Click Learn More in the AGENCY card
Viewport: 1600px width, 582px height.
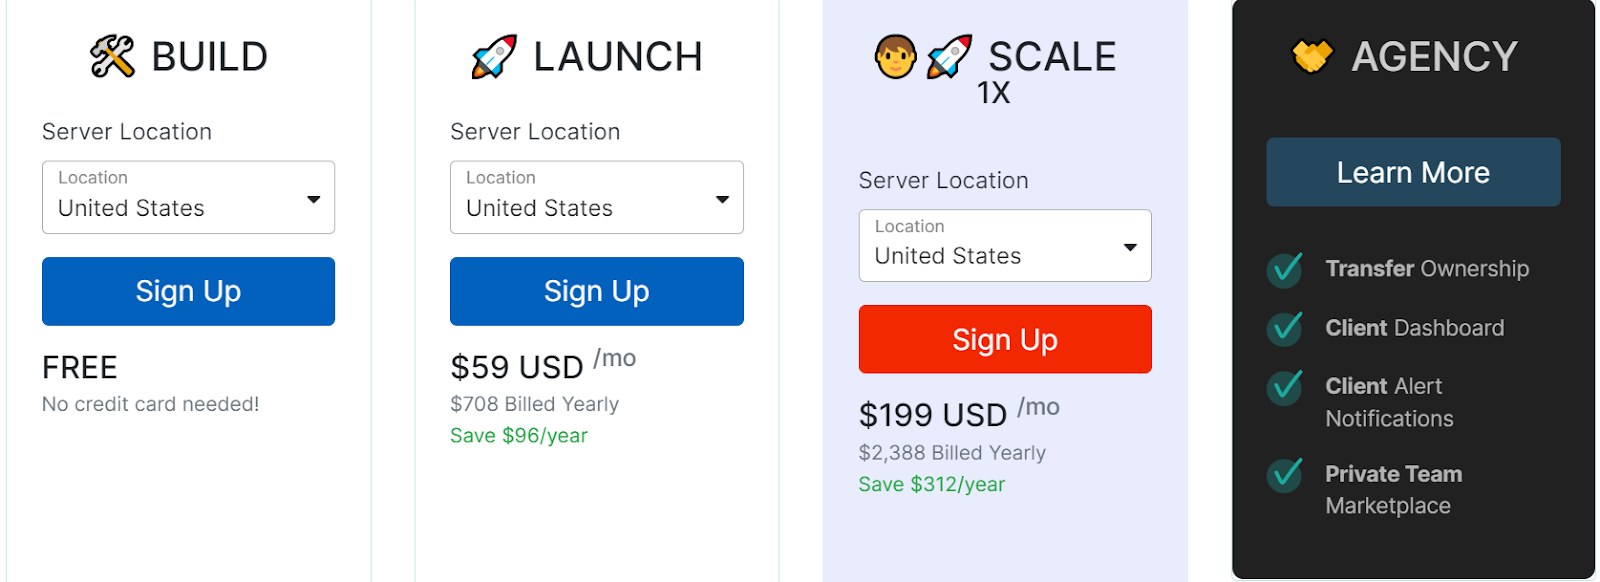1412,172
